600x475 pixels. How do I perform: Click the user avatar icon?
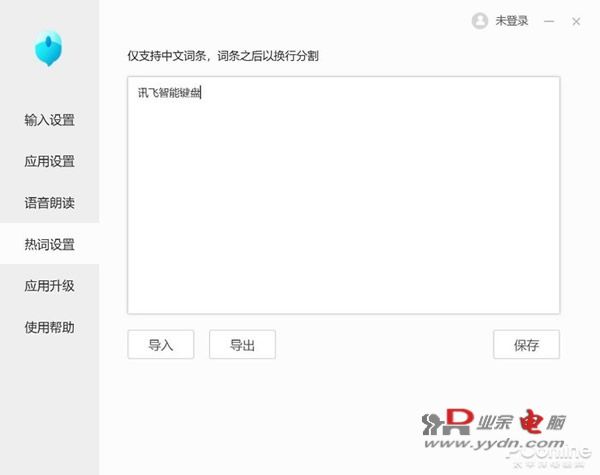(x=480, y=21)
